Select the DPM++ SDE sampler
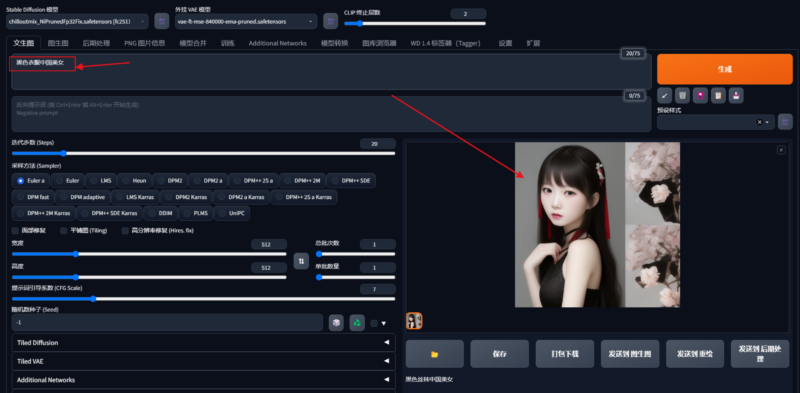 [x=351, y=181]
